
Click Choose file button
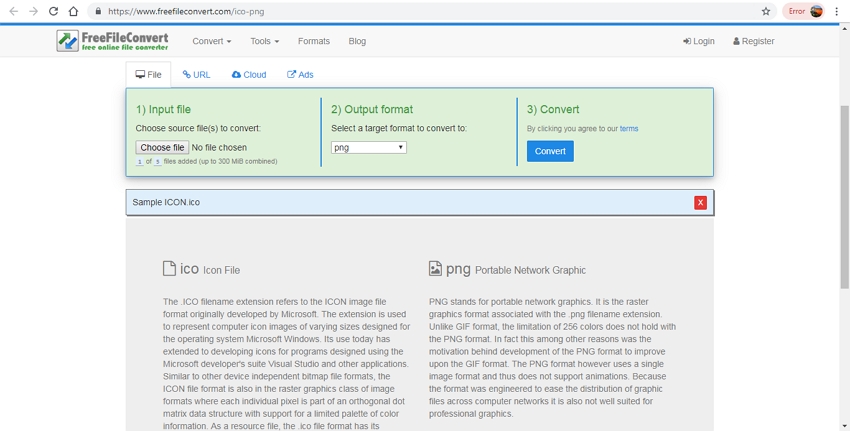(x=162, y=147)
